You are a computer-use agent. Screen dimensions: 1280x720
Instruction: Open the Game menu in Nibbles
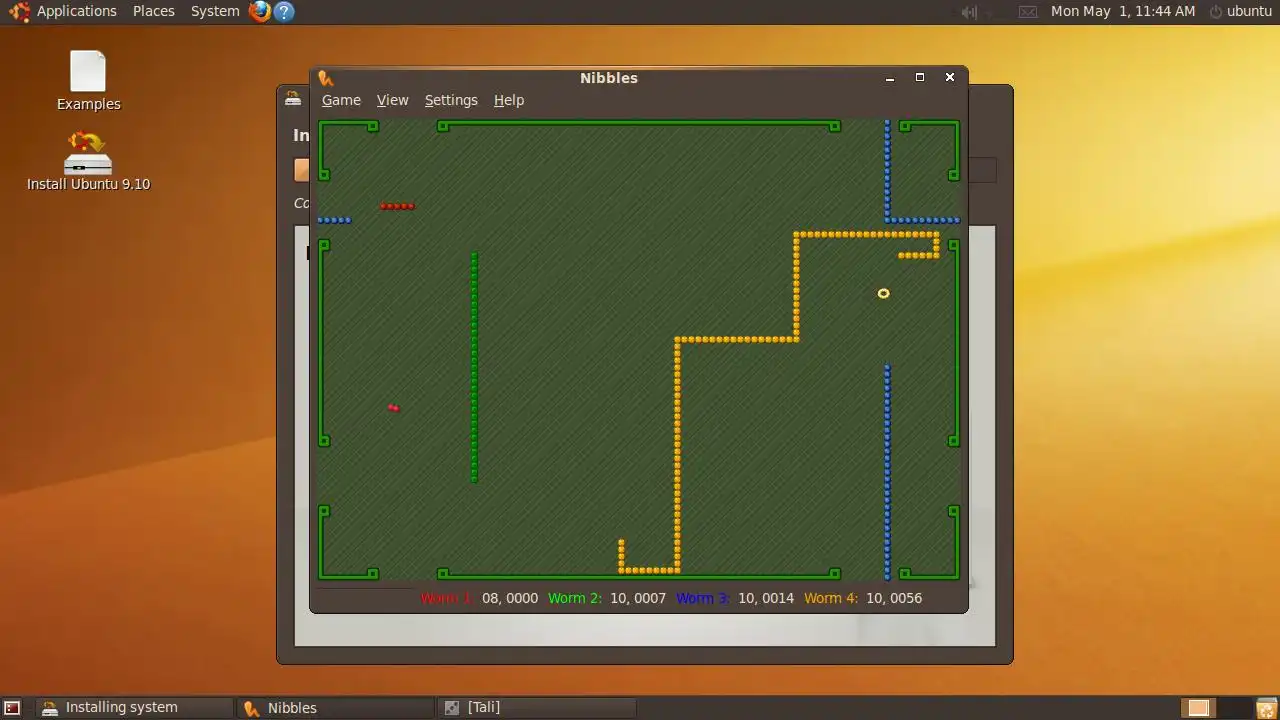(341, 100)
